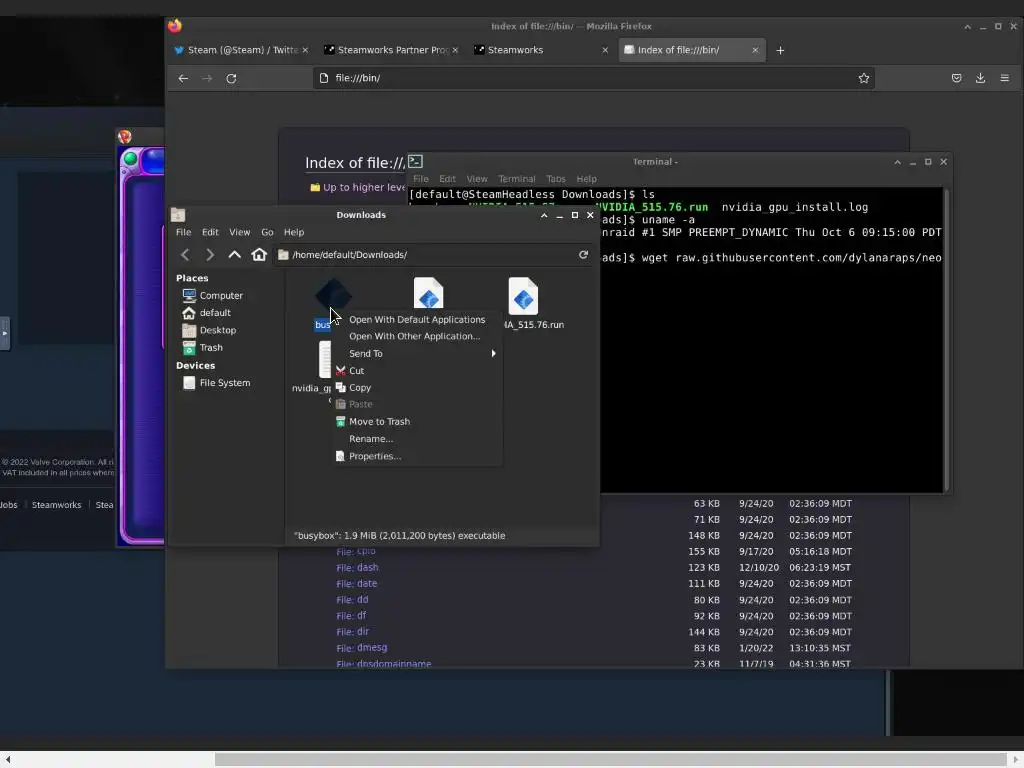
Task: Go to parent folder in file manager
Action: [234, 255]
